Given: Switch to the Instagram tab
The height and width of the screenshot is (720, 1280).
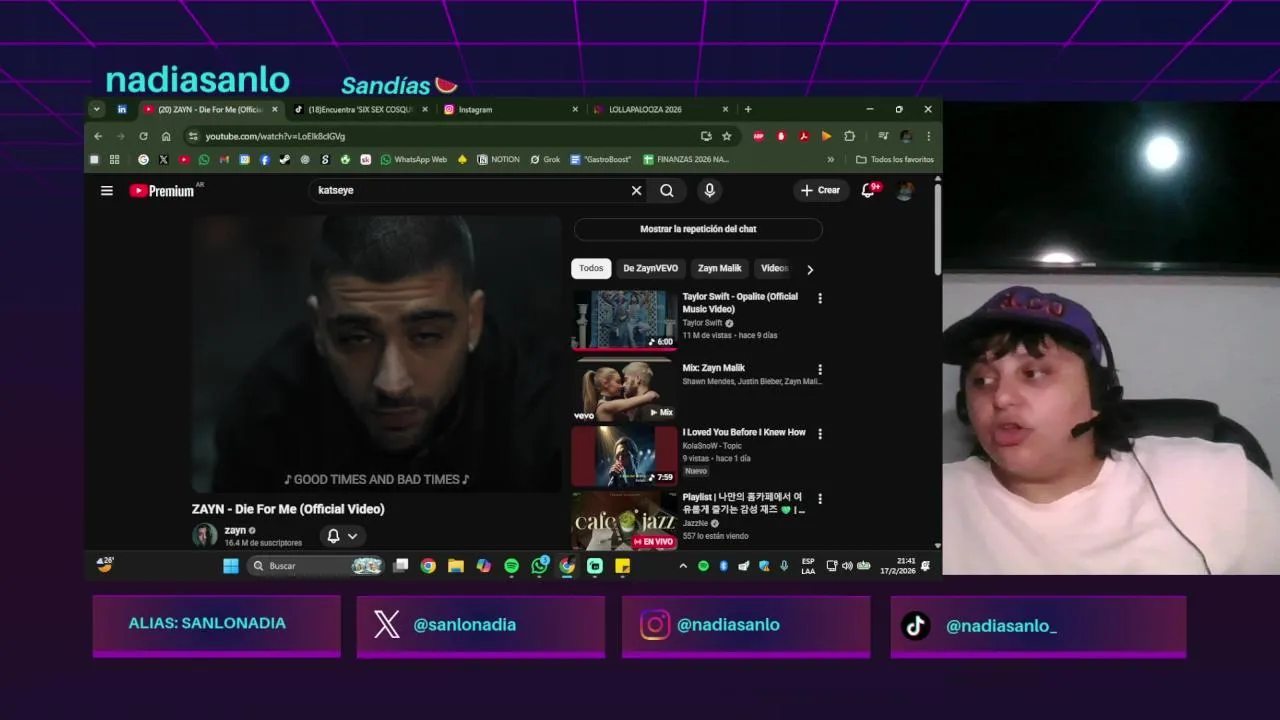Looking at the screenshot, I should pos(510,109).
